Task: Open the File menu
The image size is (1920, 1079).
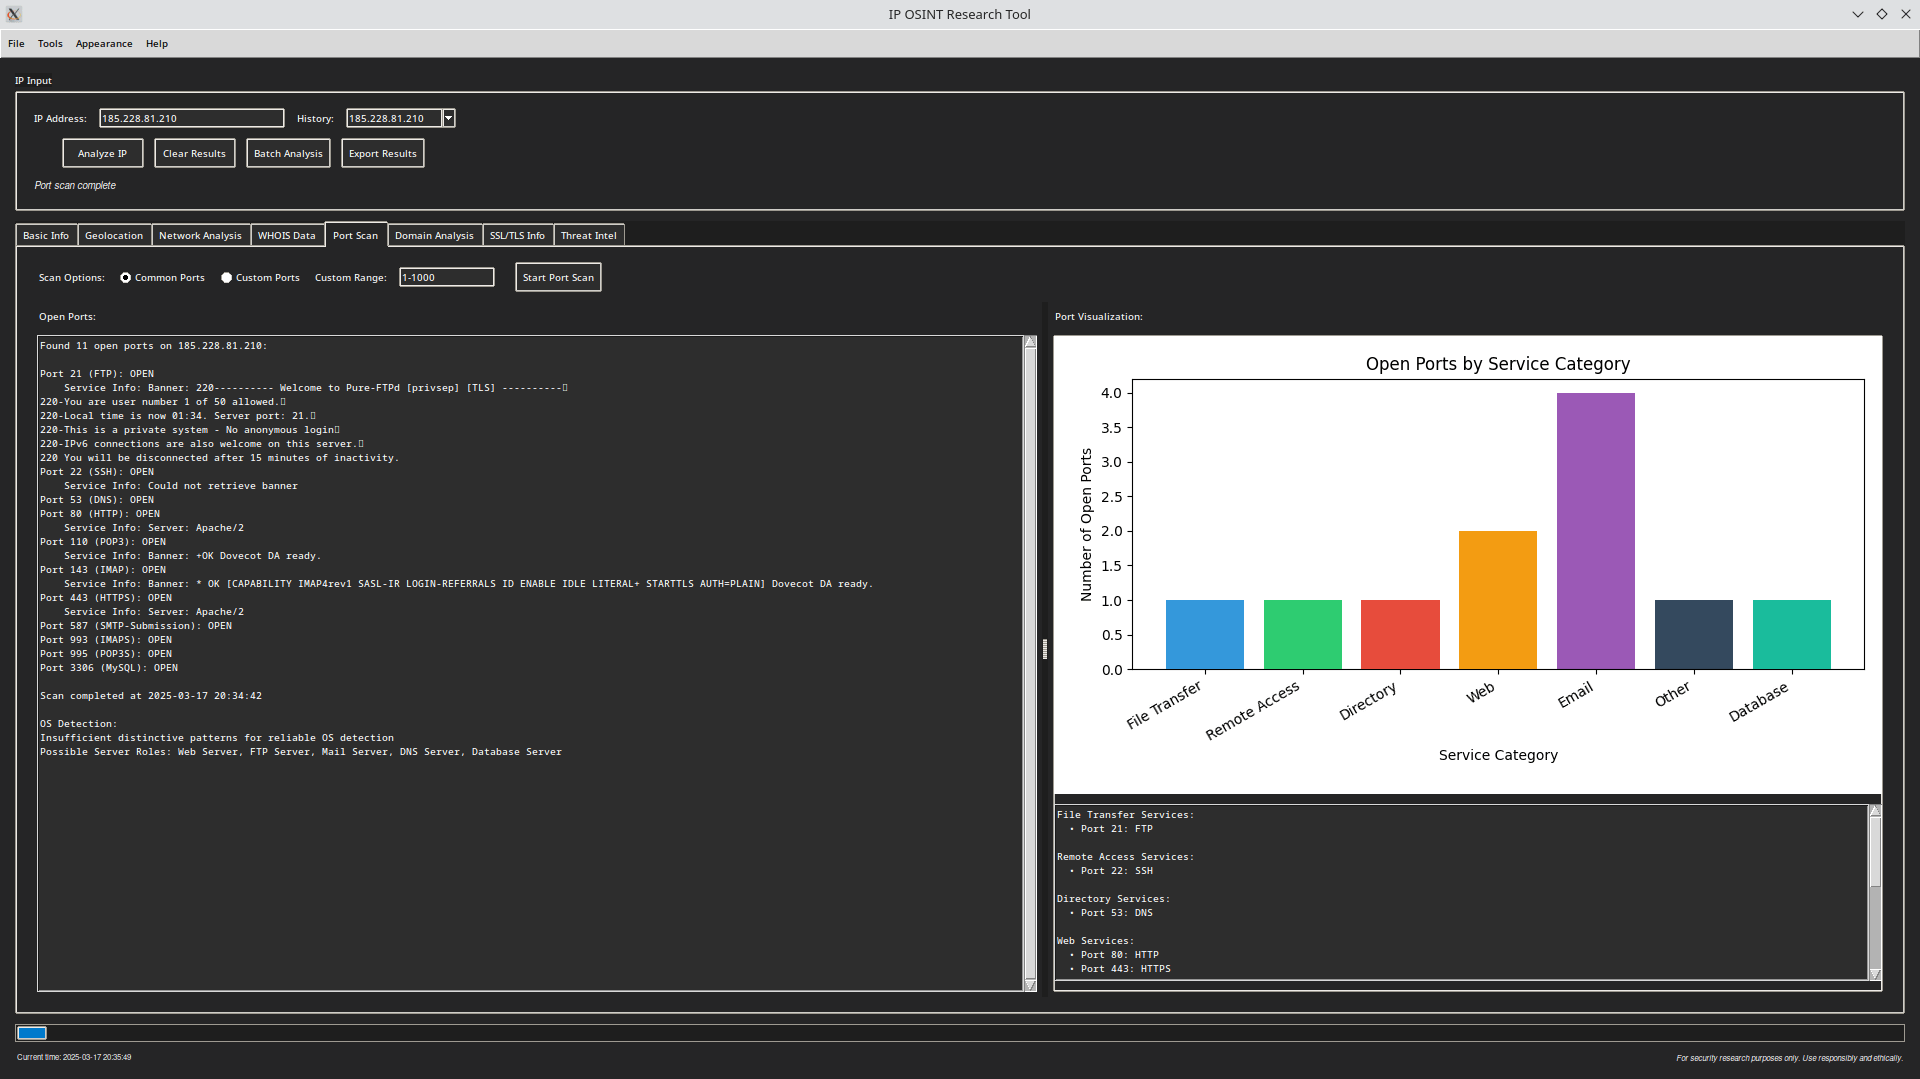Action: pyautogui.click(x=16, y=44)
